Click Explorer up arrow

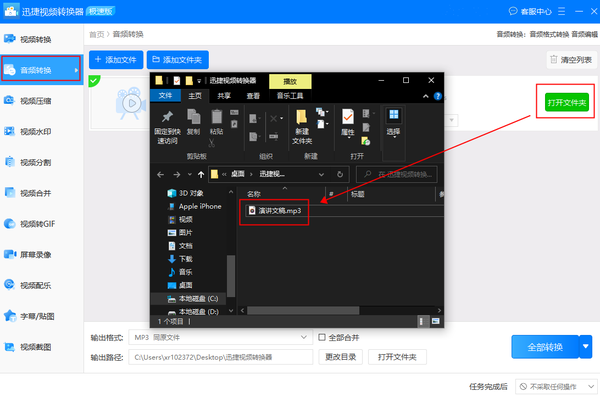[x=201, y=175]
